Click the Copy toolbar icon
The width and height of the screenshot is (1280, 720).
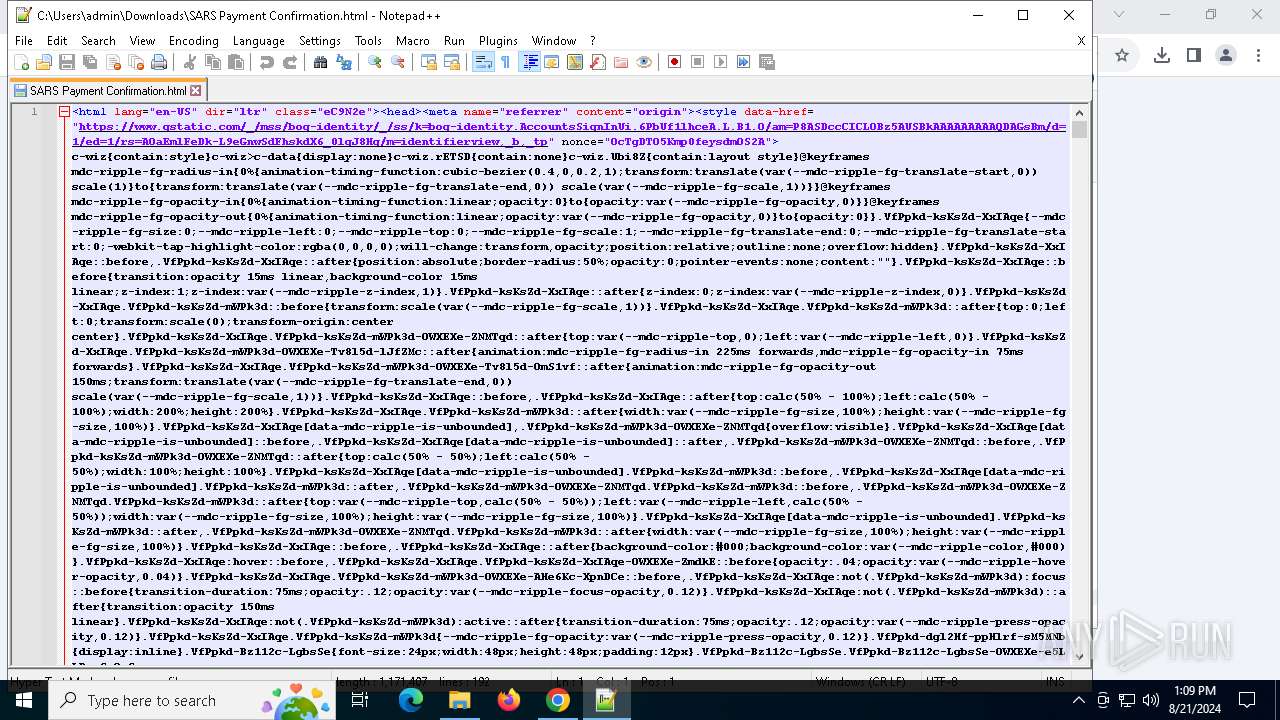pos(212,62)
